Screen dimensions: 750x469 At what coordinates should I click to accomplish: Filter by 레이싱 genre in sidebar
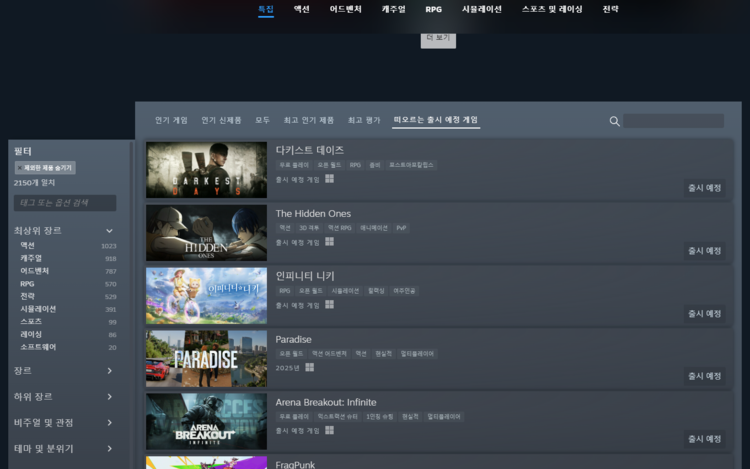click(x=31, y=334)
